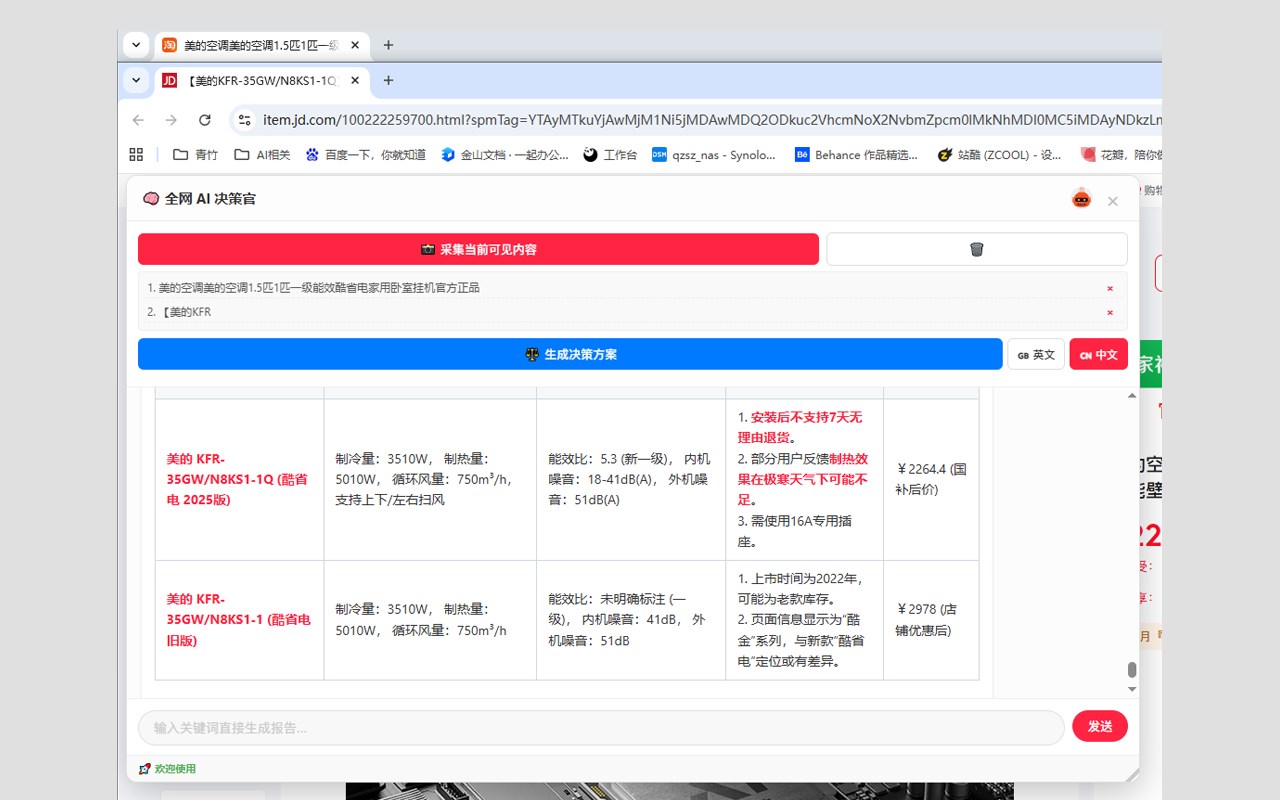Switch output language to 英文
The image size is (1280, 800).
tap(1036, 354)
